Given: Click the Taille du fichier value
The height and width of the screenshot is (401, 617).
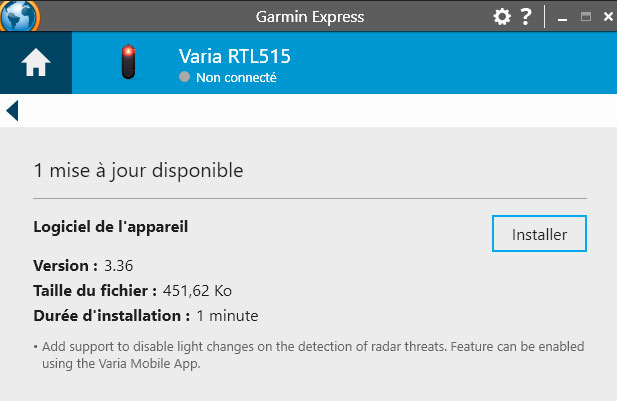Looking at the screenshot, I should click(197, 291).
